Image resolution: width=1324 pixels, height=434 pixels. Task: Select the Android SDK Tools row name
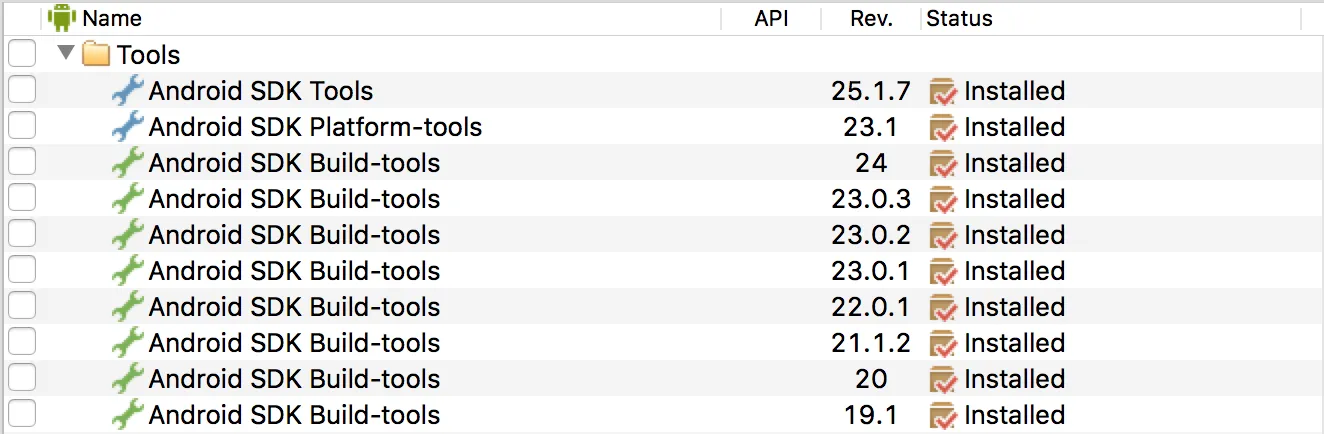coord(261,91)
